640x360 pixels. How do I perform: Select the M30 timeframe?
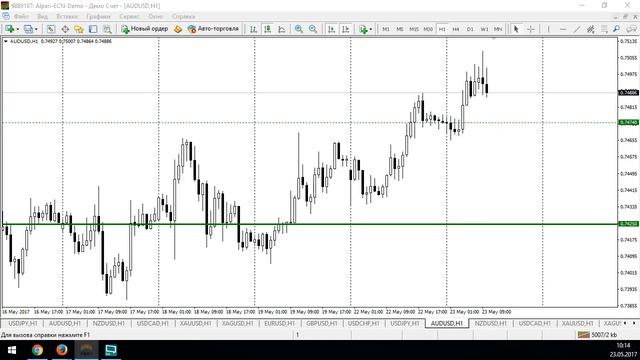[x=428, y=29]
